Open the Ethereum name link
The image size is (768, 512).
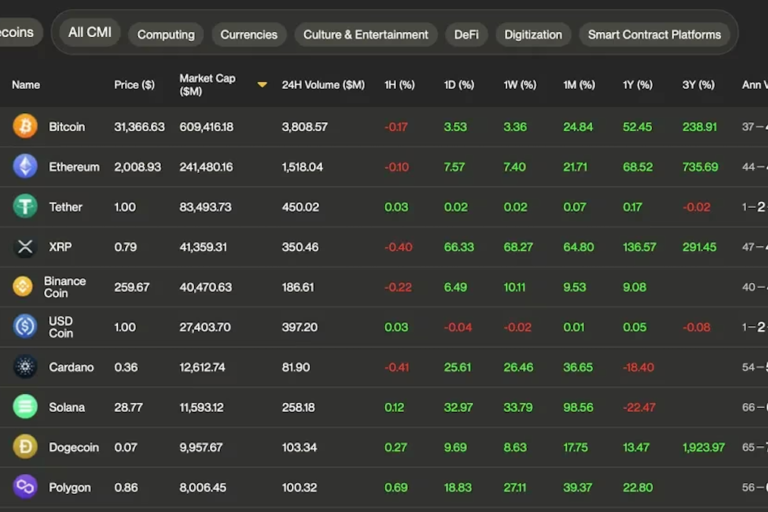(x=74, y=167)
